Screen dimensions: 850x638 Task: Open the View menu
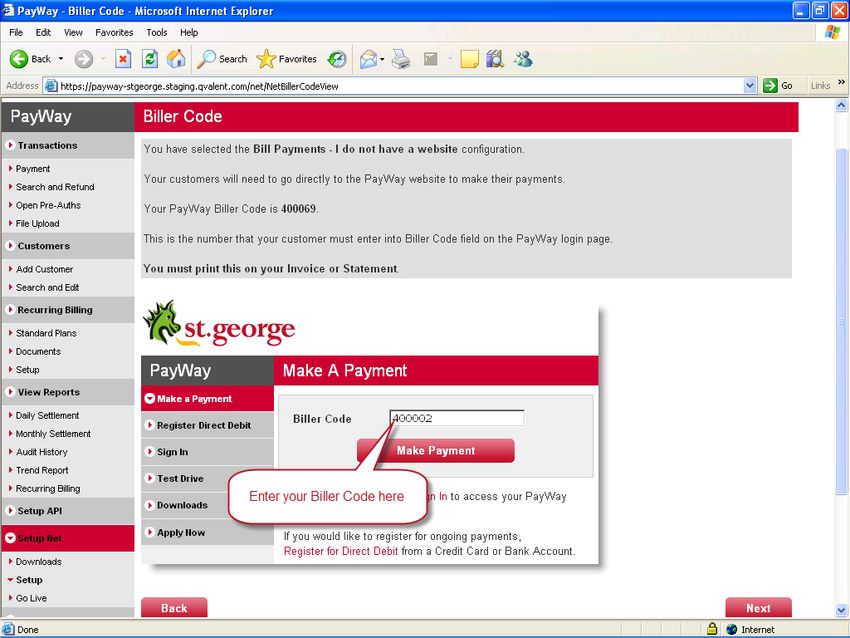point(73,33)
